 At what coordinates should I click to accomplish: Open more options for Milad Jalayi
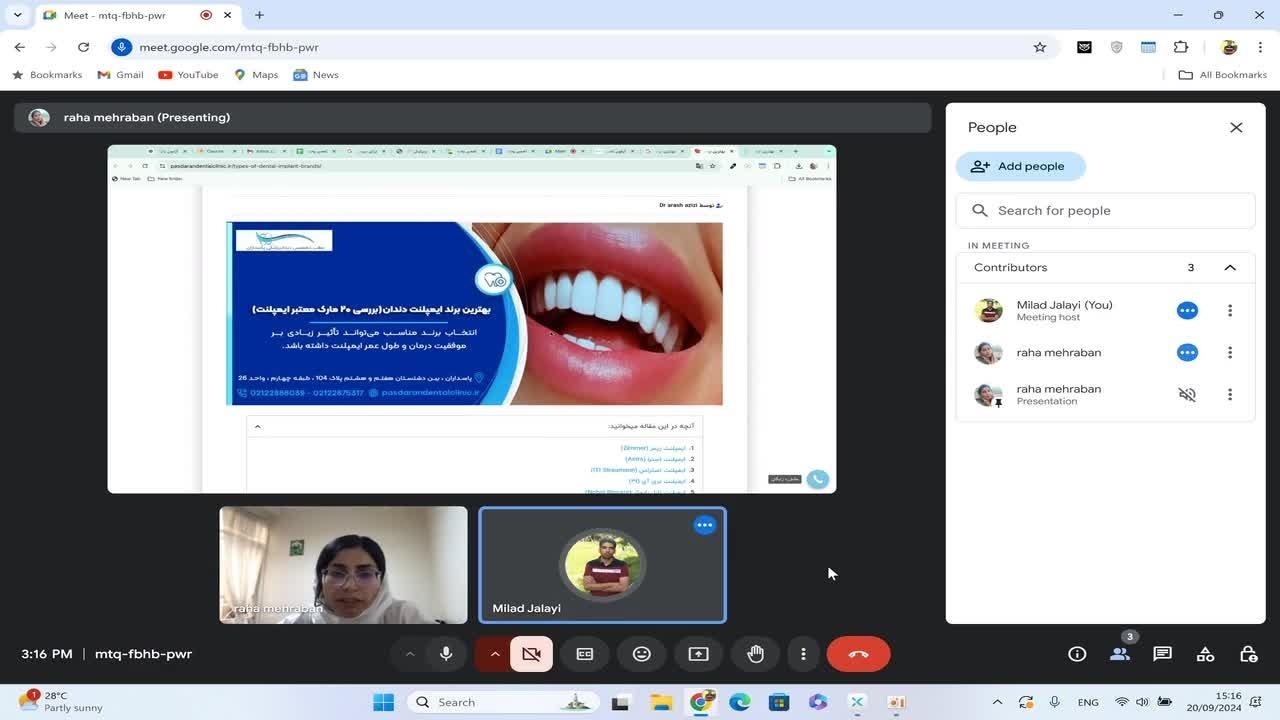coord(1230,311)
